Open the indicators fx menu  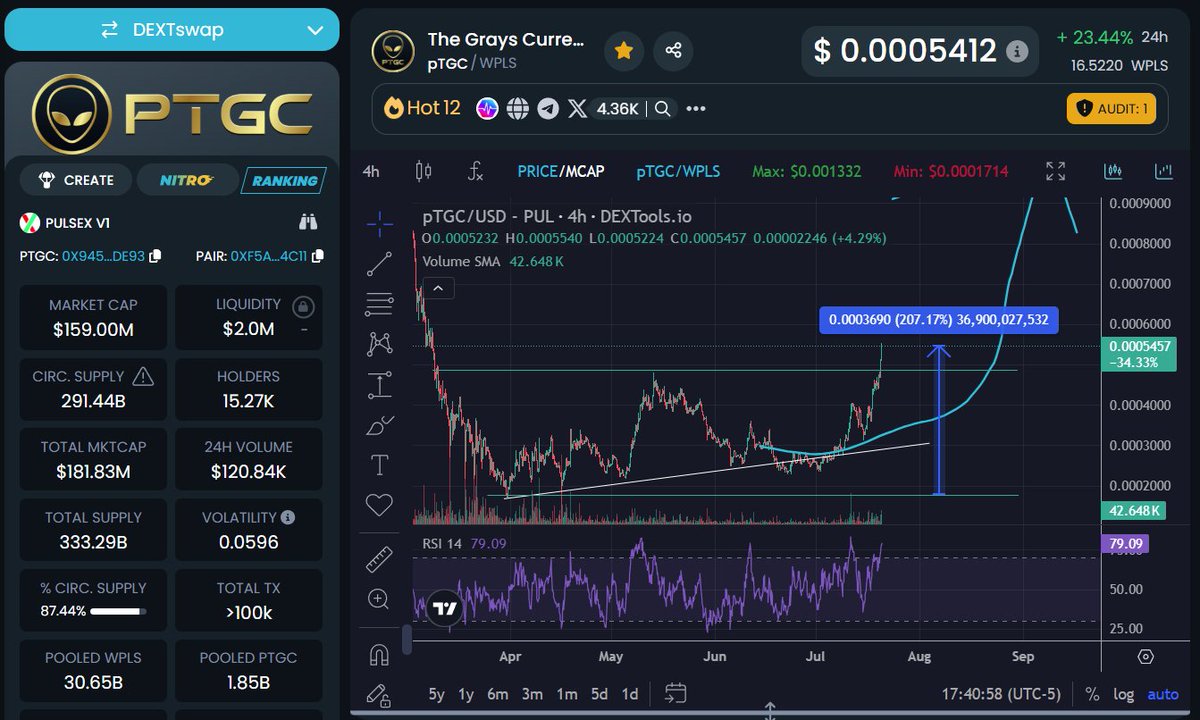[475, 171]
